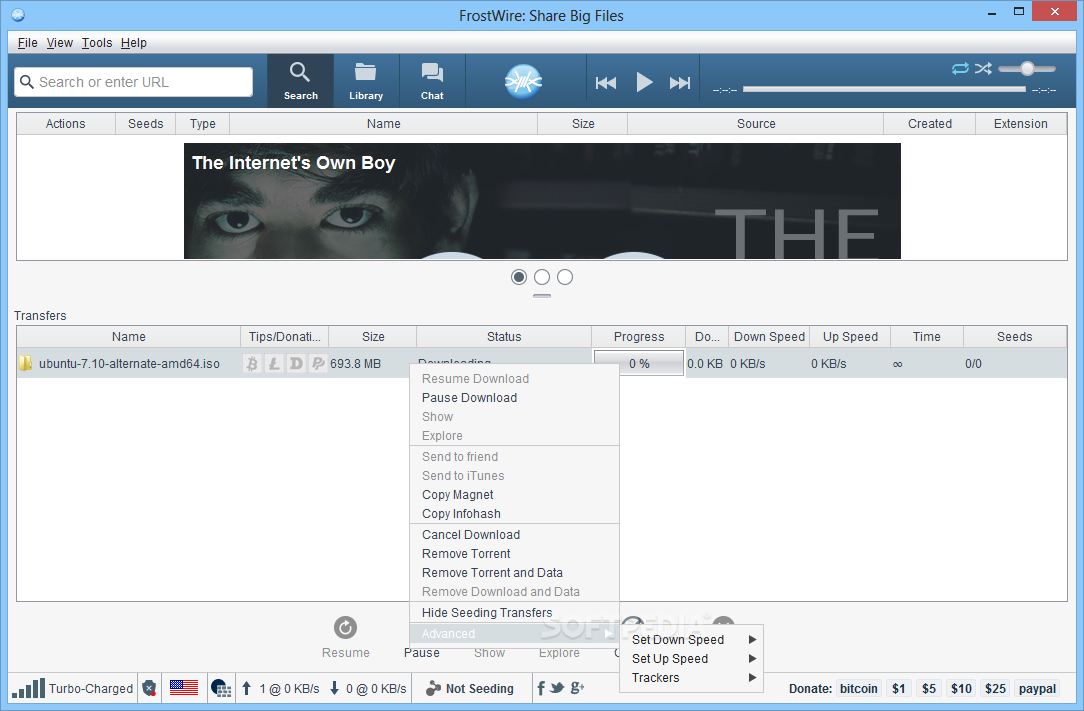The image size is (1084, 711).
Task: Choose Remove Torrent and Data
Action: click(514, 573)
